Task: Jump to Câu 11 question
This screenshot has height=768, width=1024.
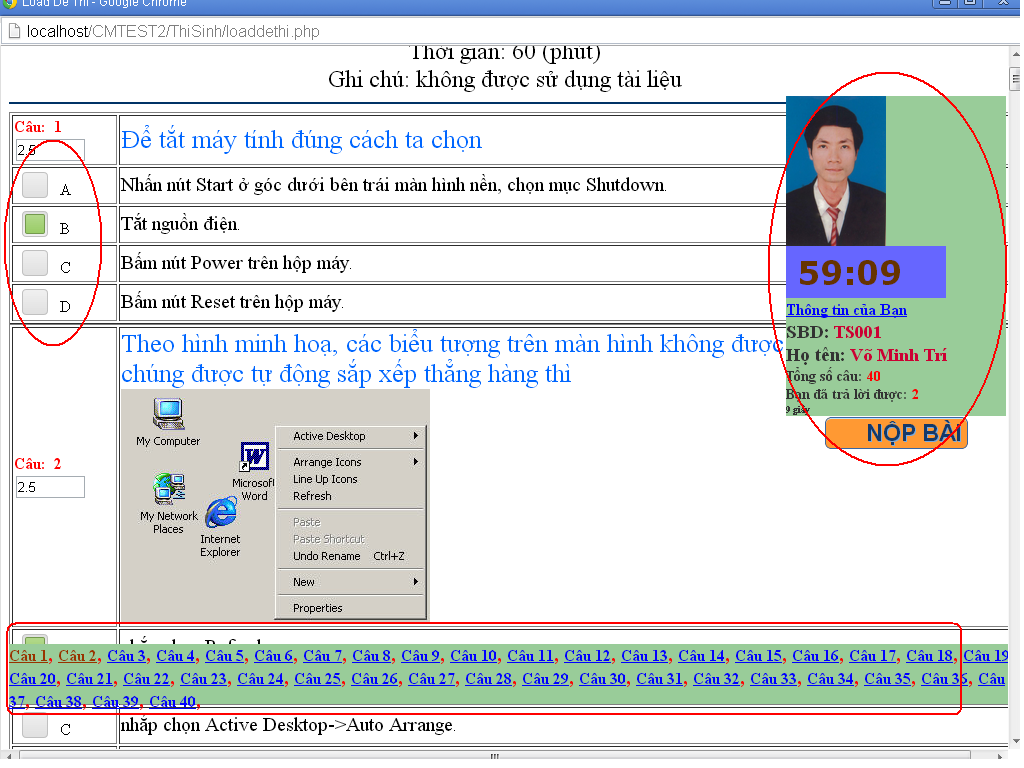Action: click(530, 656)
